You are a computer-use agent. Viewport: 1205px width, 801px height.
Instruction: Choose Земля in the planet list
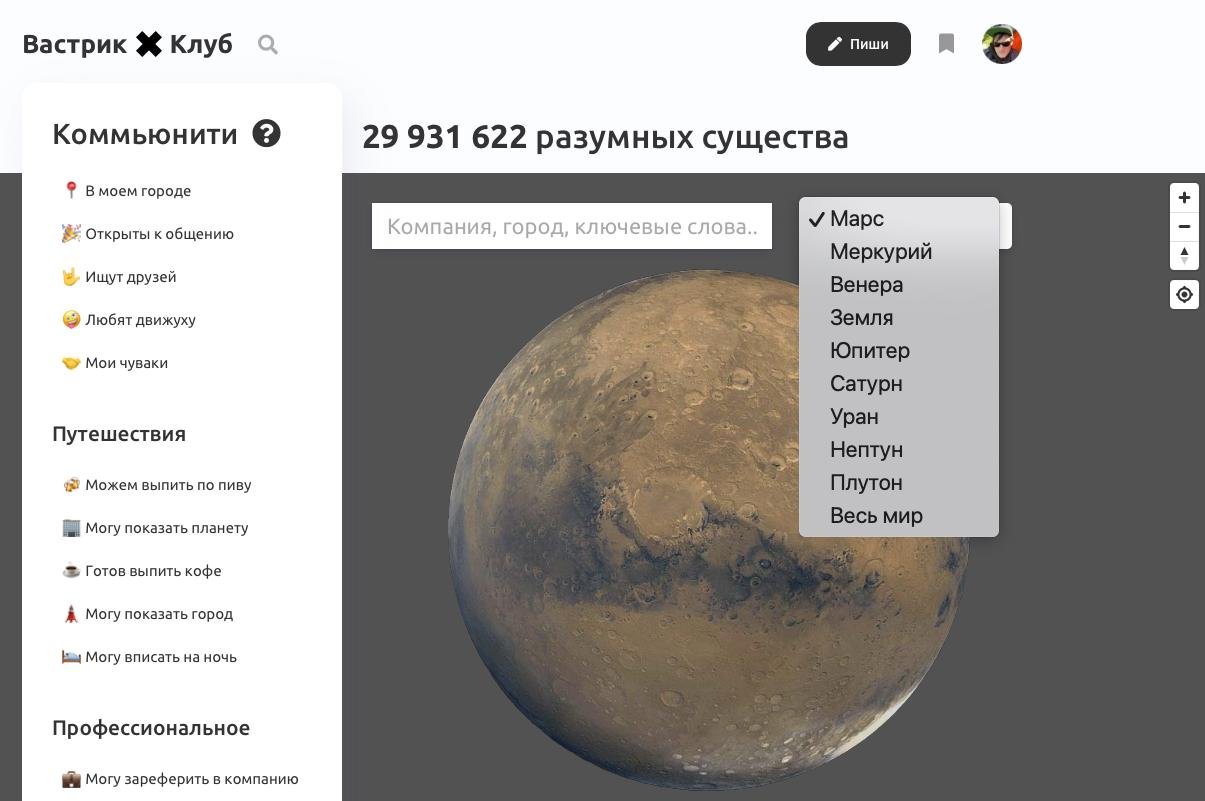[861, 318]
